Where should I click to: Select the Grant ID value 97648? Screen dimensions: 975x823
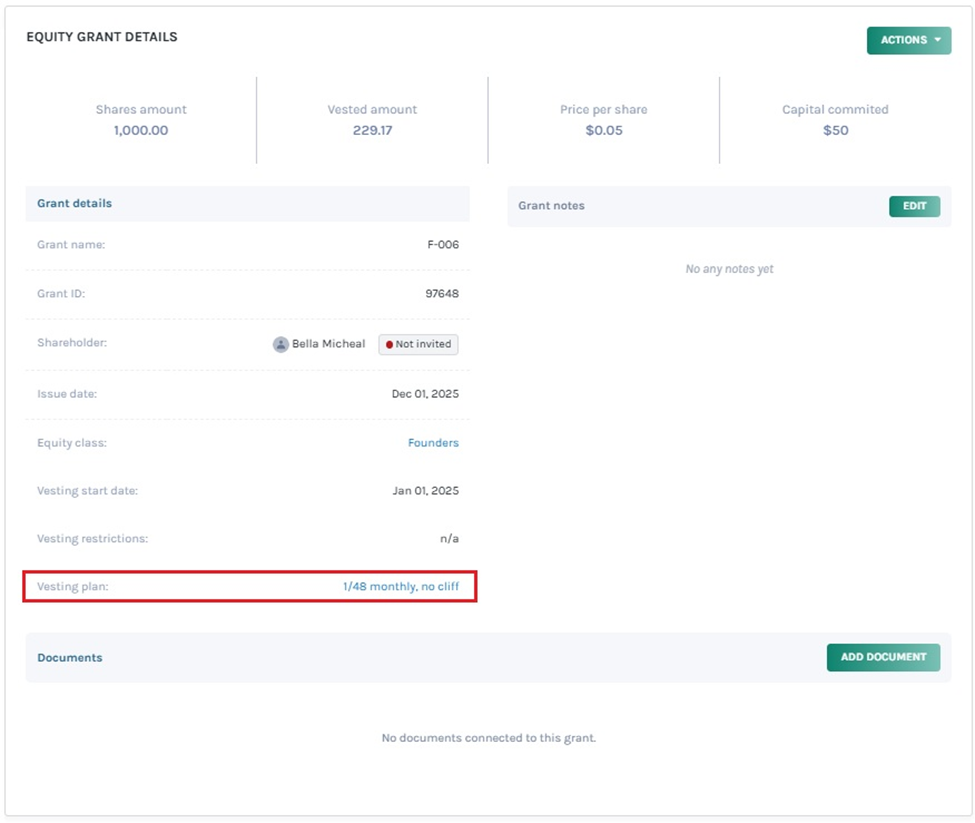(442, 294)
